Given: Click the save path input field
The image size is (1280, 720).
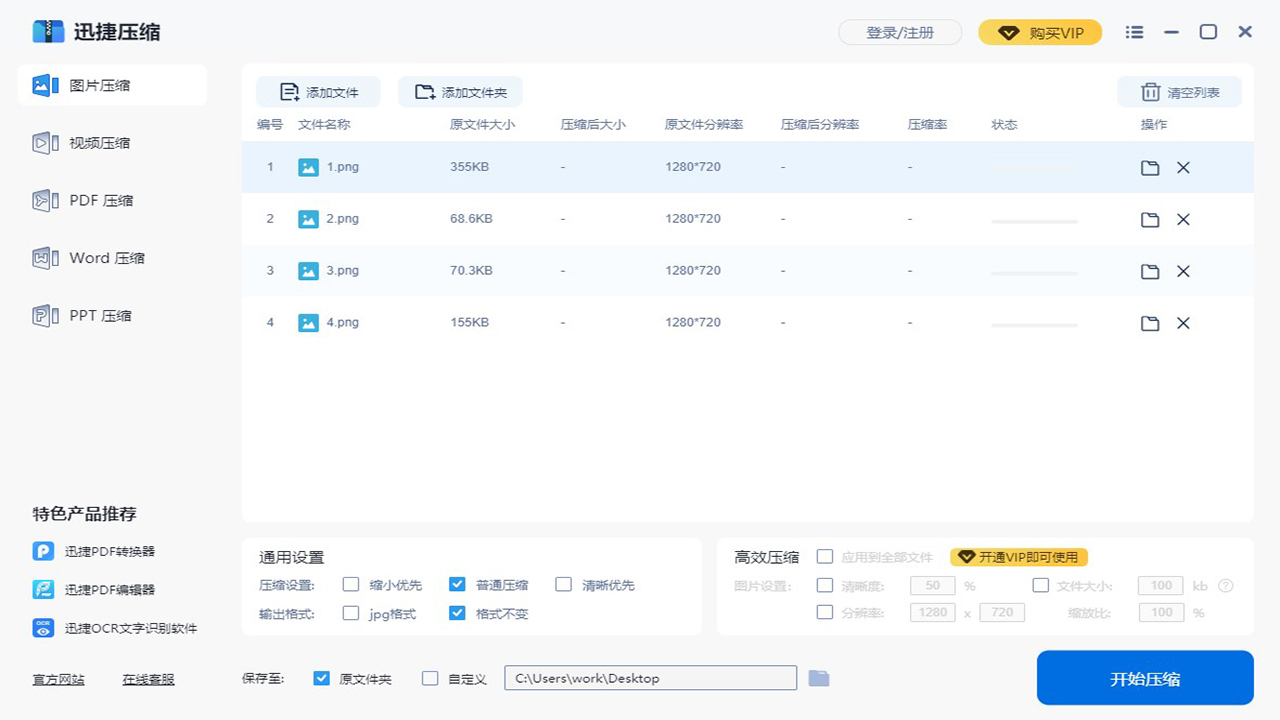Looking at the screenshot, I should pyautogui.click(x=650, y=677).
